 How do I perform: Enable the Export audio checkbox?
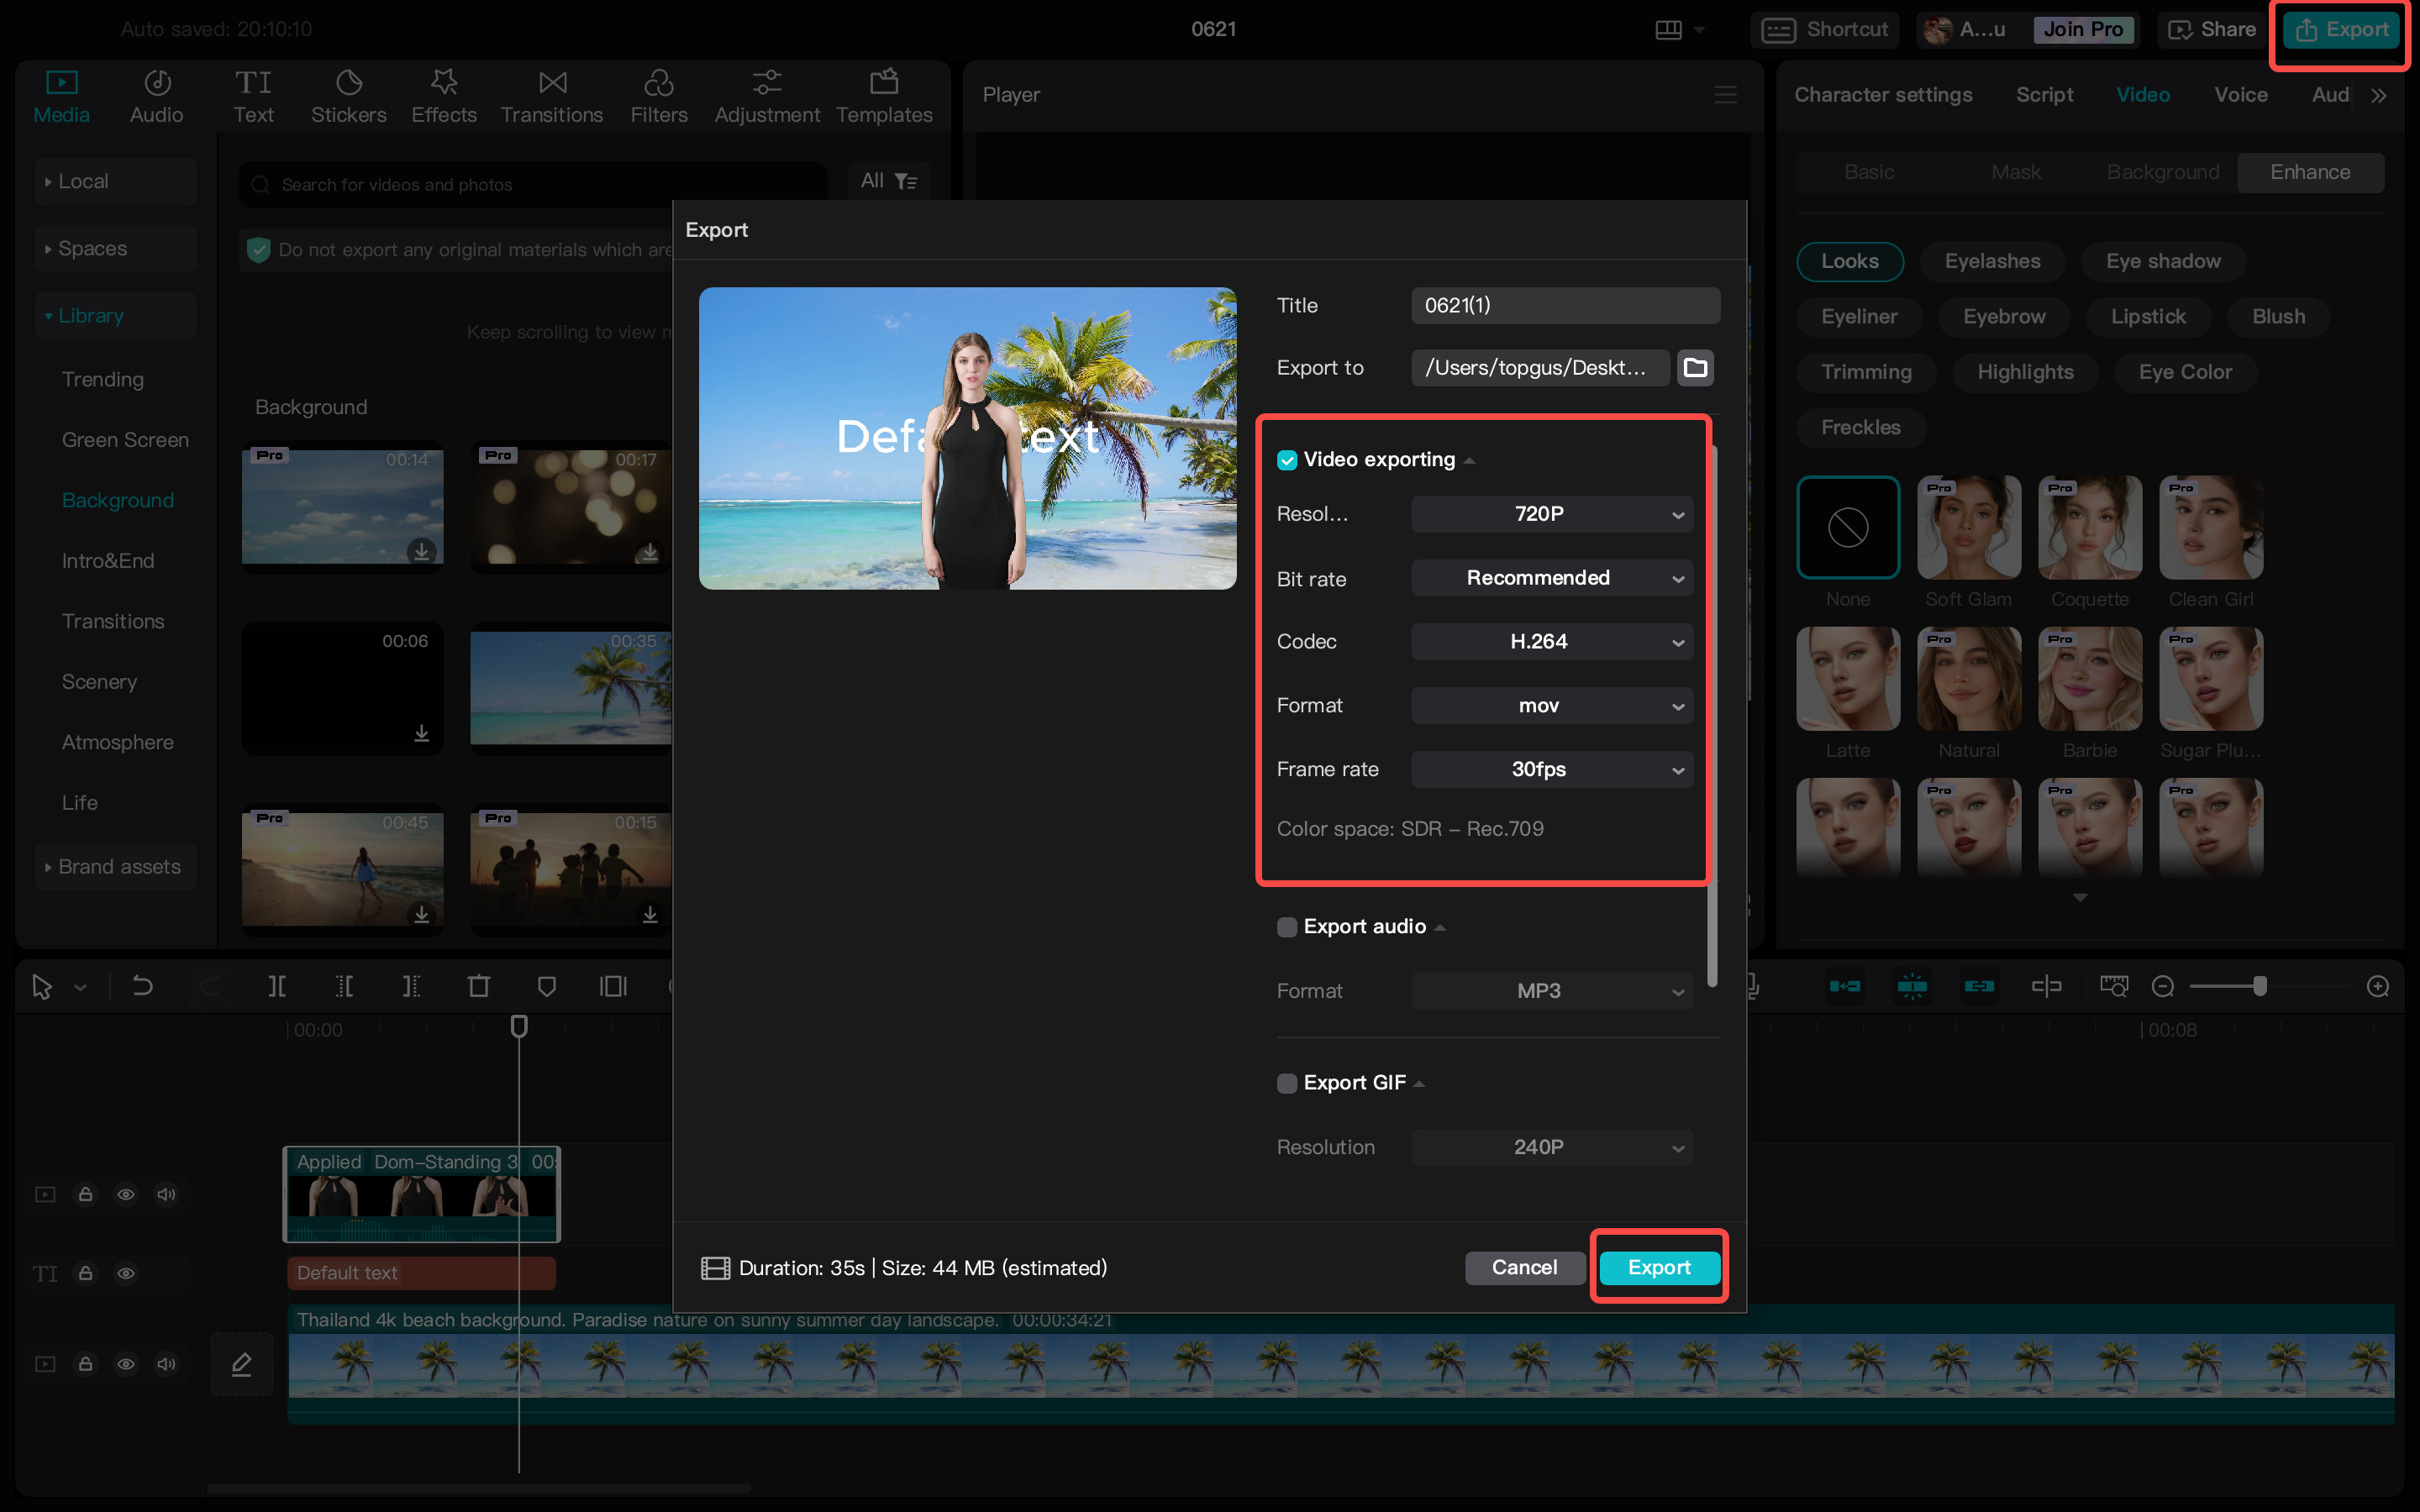(x=1287, y=927)
